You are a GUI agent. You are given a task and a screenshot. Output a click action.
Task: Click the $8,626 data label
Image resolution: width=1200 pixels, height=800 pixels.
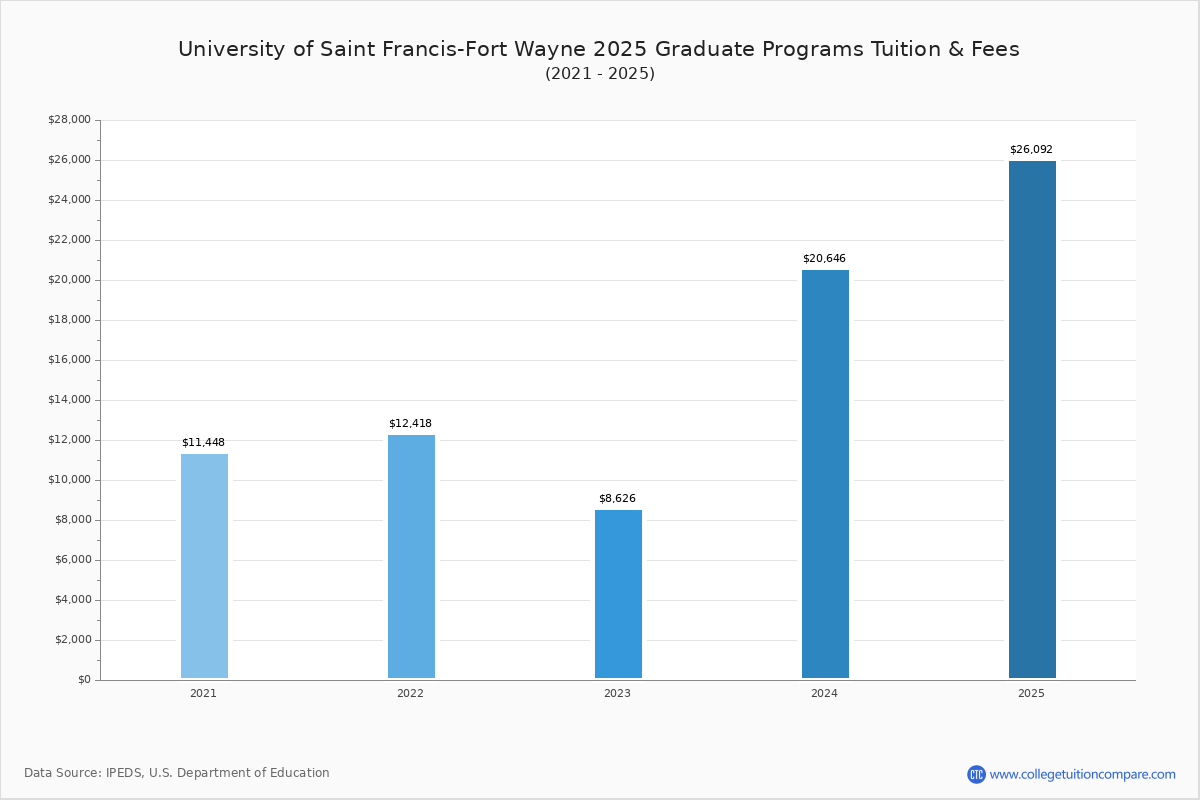[617, 499]
